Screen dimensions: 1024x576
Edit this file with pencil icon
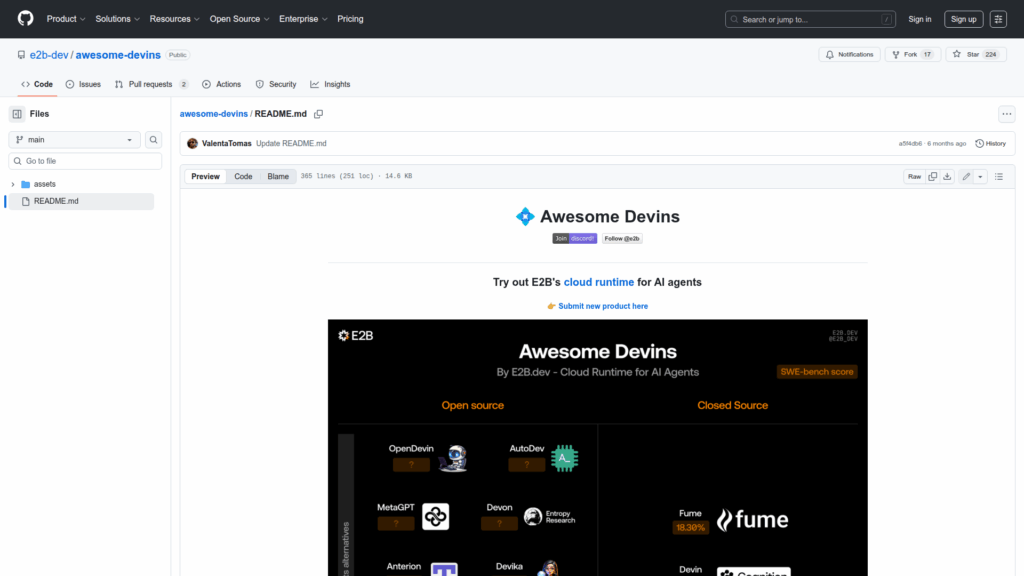966,176
